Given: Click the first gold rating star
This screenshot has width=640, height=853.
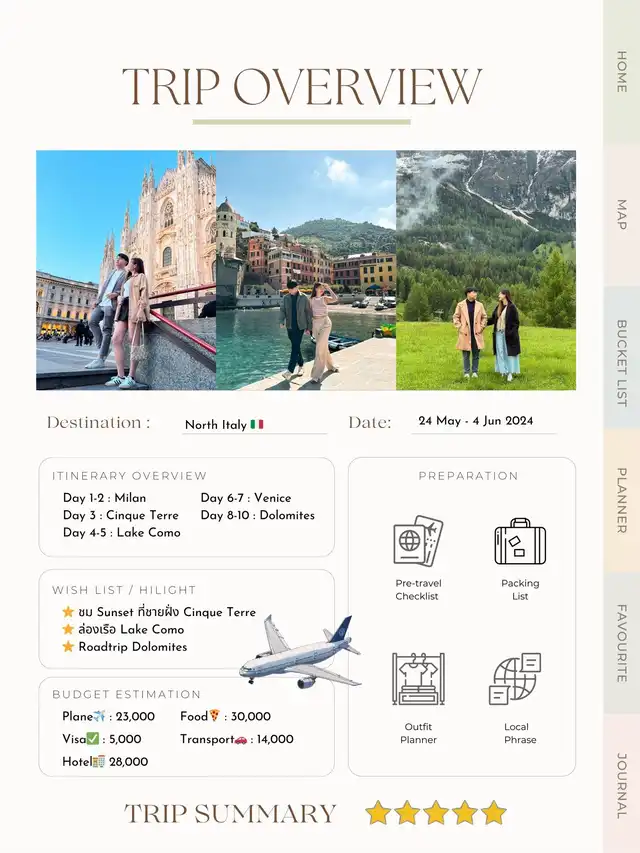Looking at the screenshot, I should pyautogui.click(x=377, y=812).
